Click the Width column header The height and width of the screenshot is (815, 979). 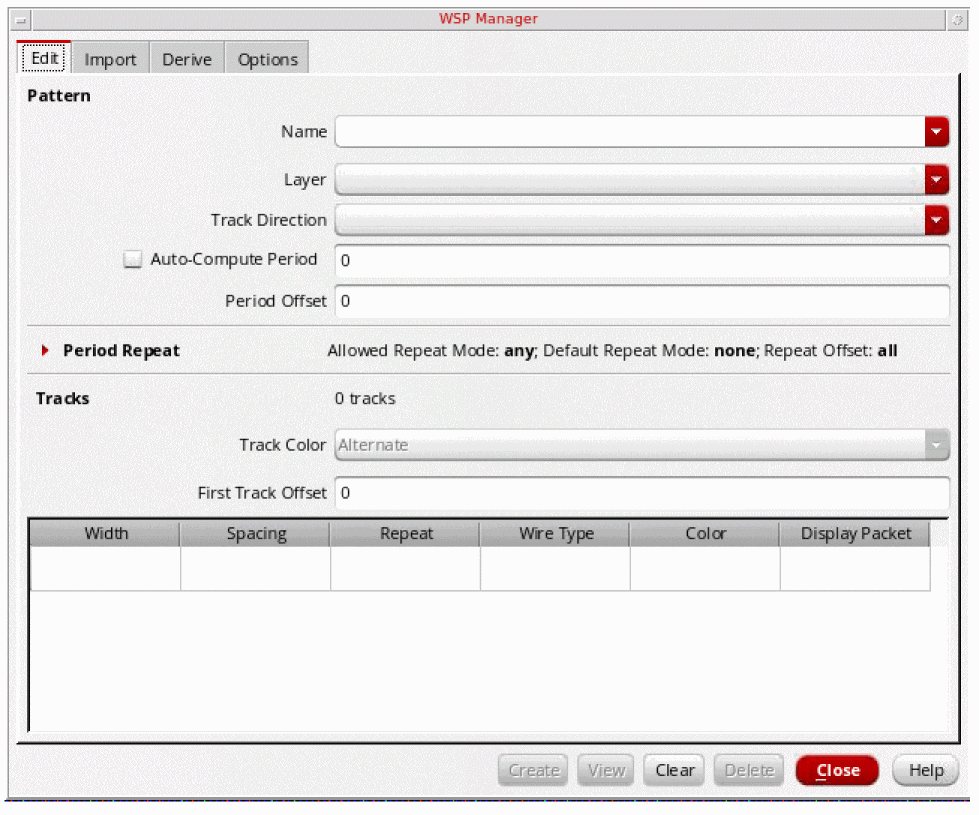click(x=106, y=533)
